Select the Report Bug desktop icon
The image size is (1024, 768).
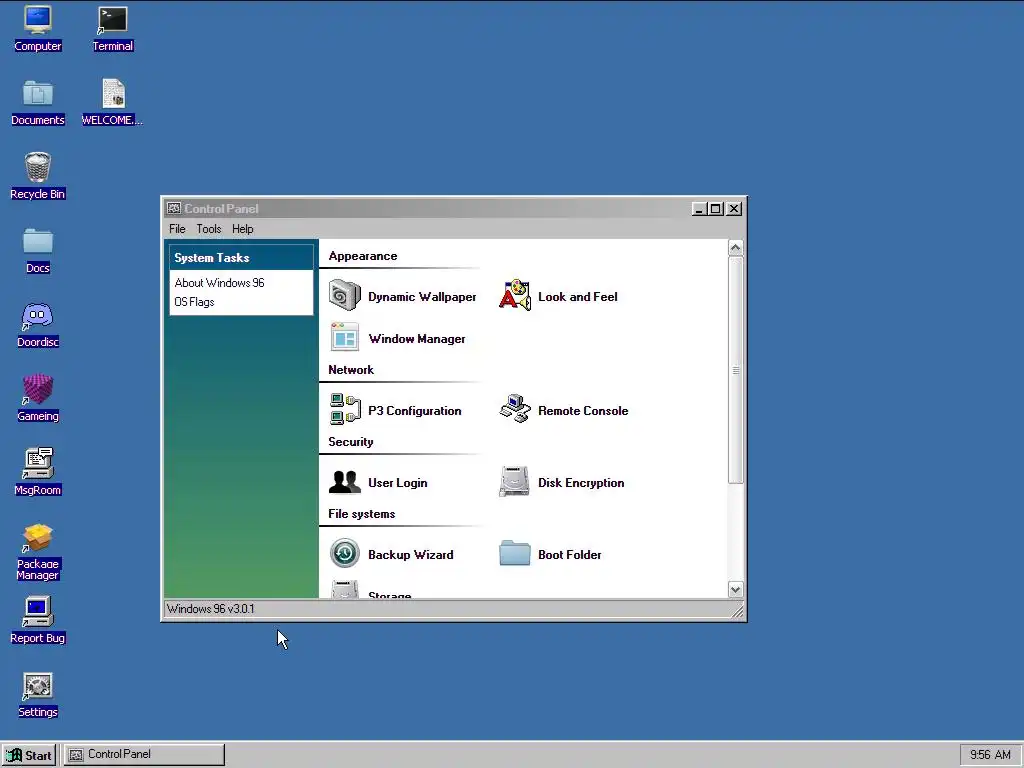point(38,620)
